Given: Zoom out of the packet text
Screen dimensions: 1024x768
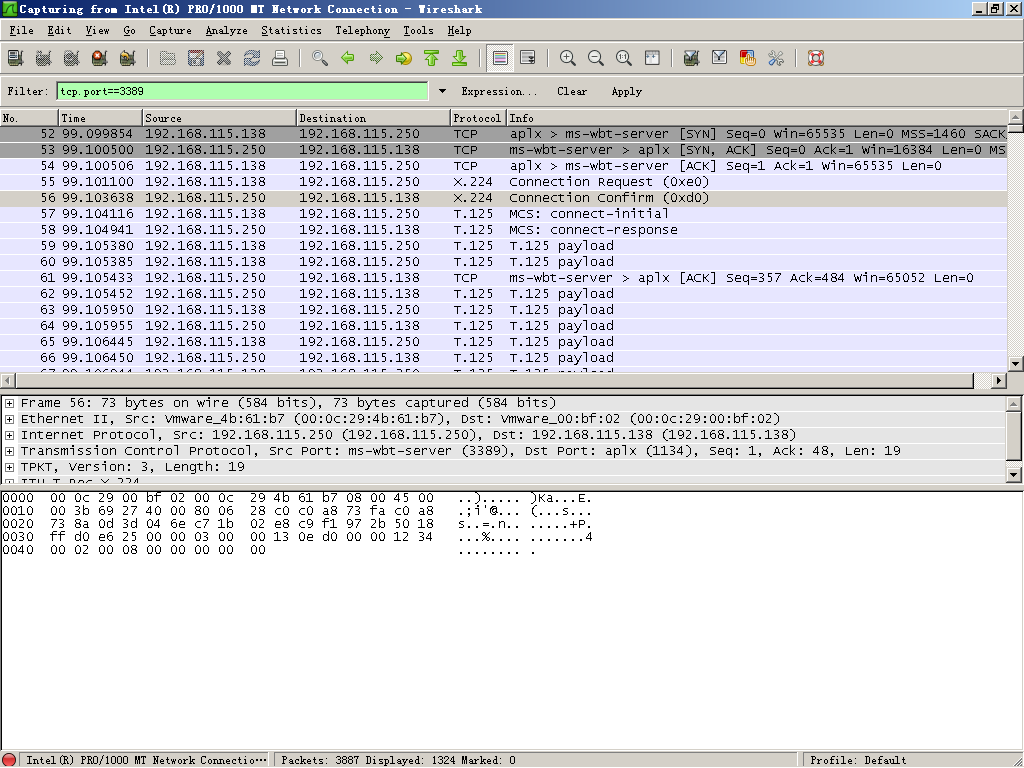Looking at the screenshot, I should [596, 58].
